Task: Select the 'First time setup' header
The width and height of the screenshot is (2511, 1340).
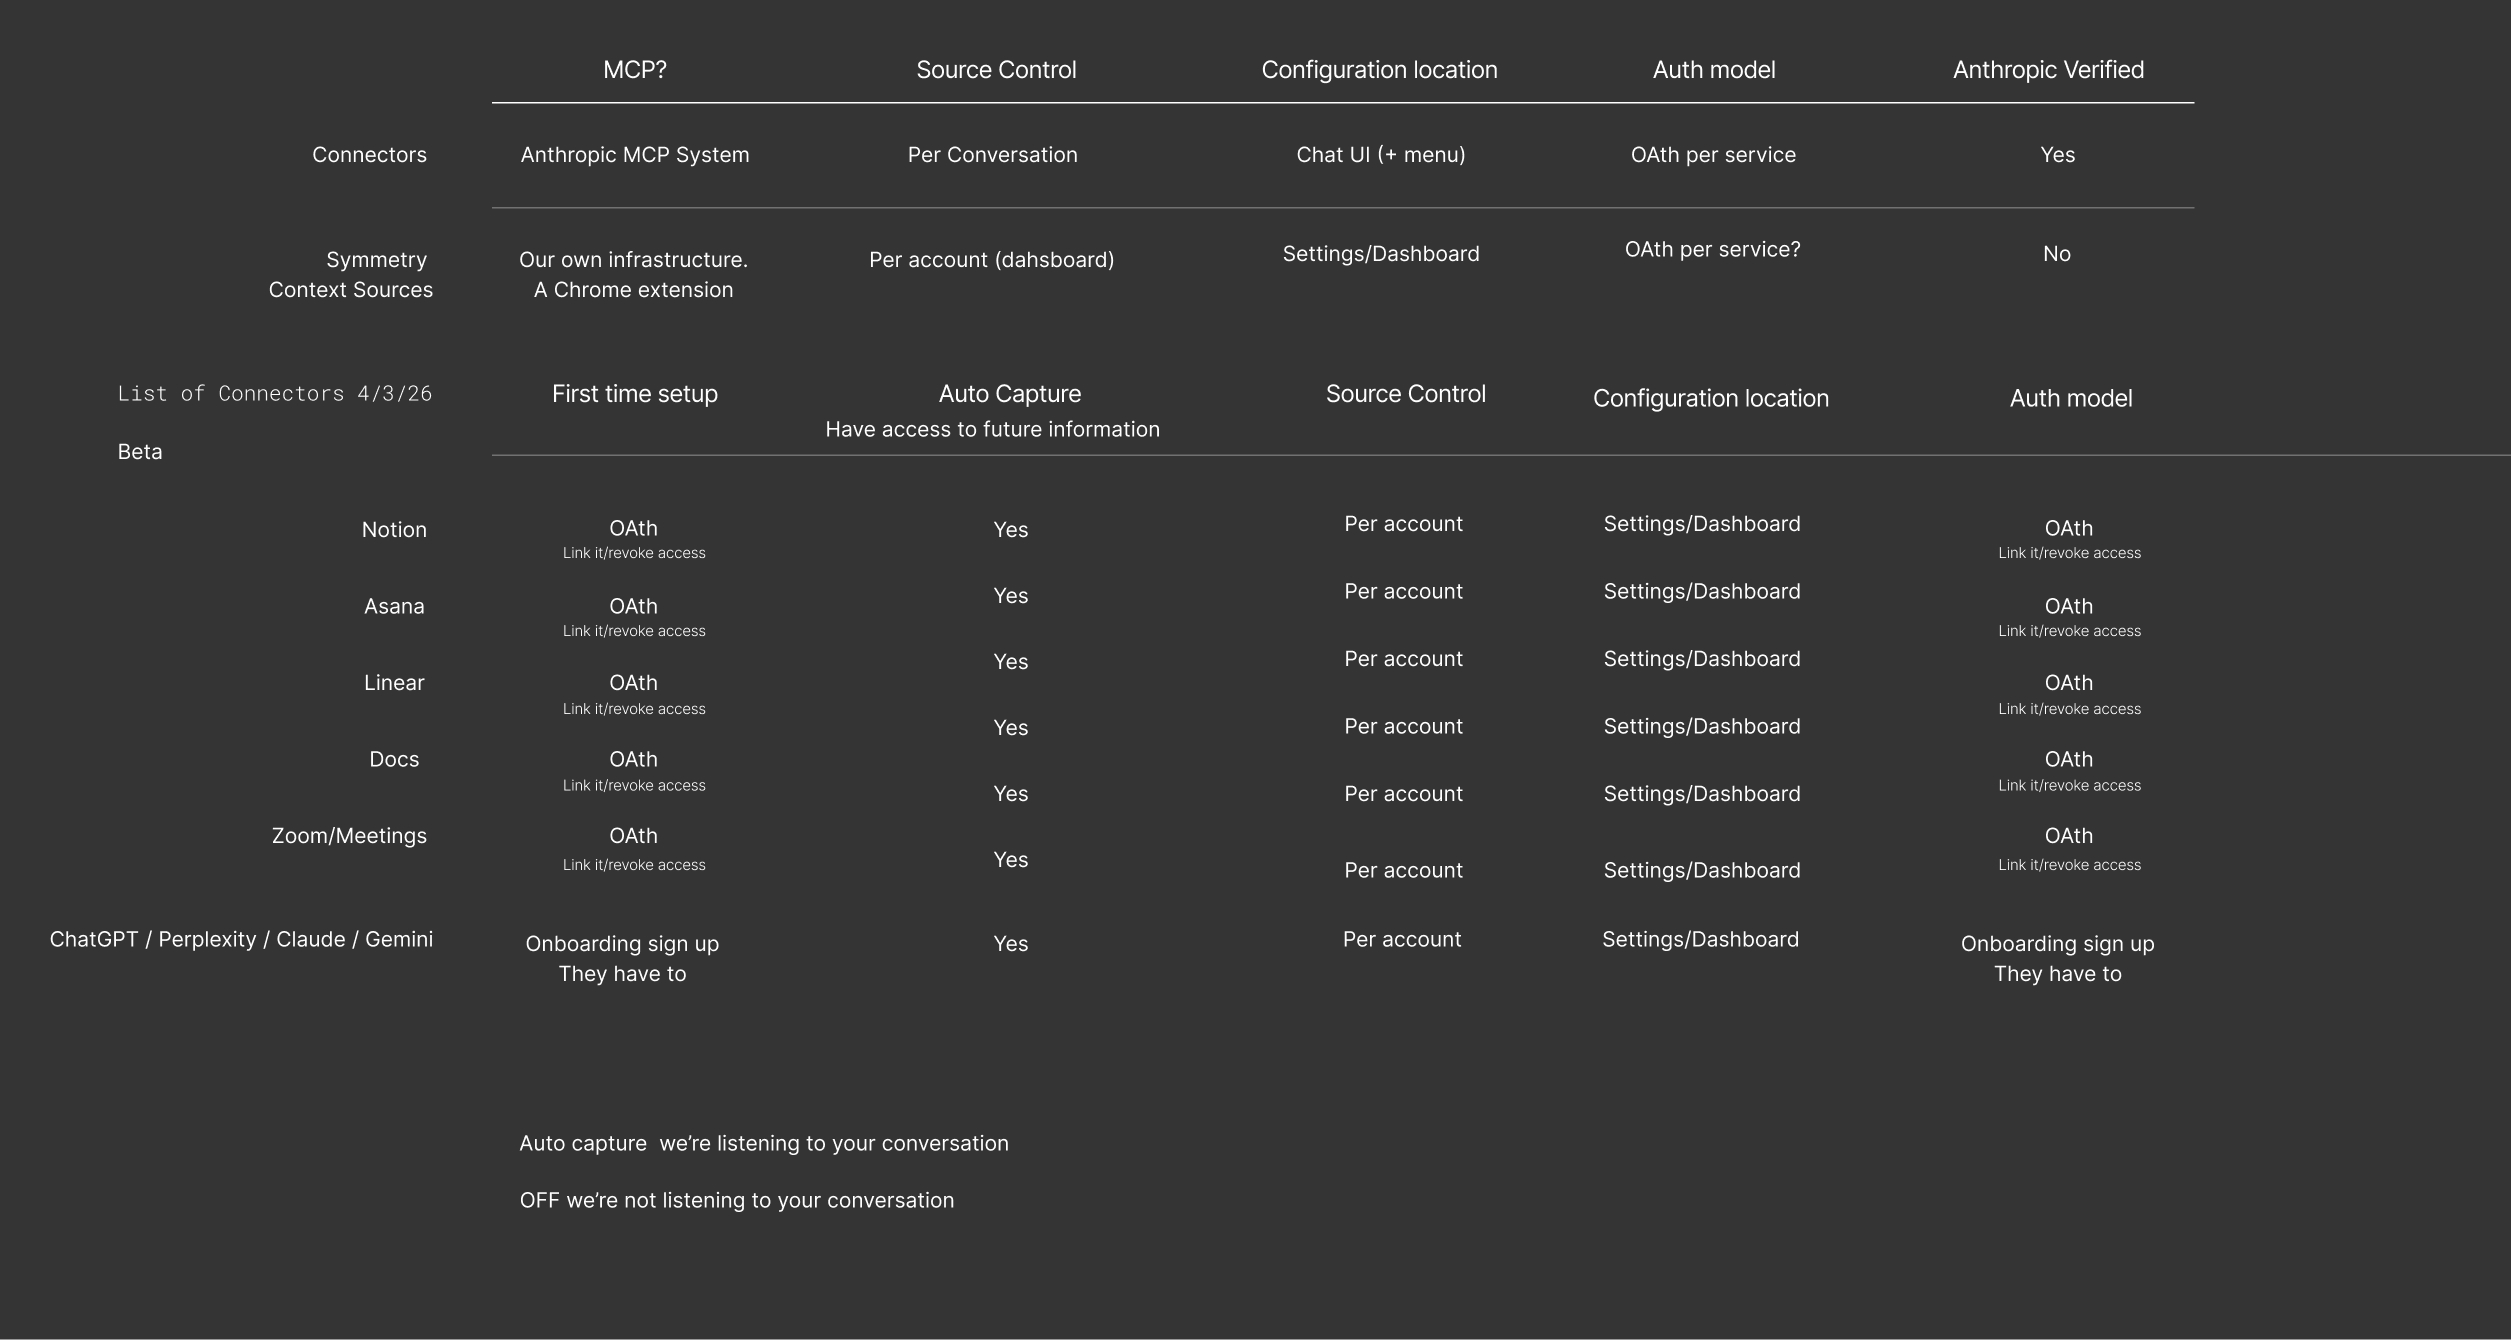Action: click(635, 394)
